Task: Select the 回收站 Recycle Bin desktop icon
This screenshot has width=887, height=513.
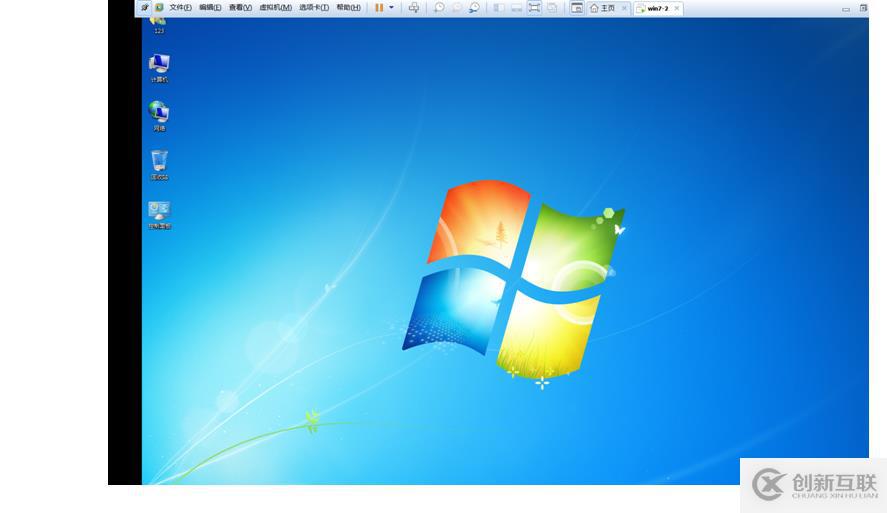Action: click(x=159, y=165)
